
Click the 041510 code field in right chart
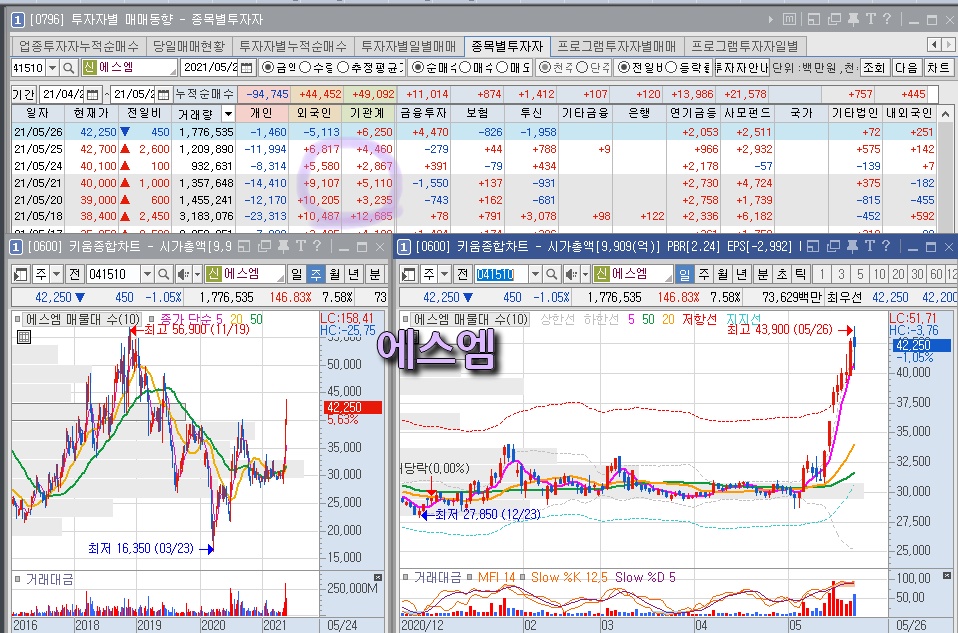click(x=502, y=274)
